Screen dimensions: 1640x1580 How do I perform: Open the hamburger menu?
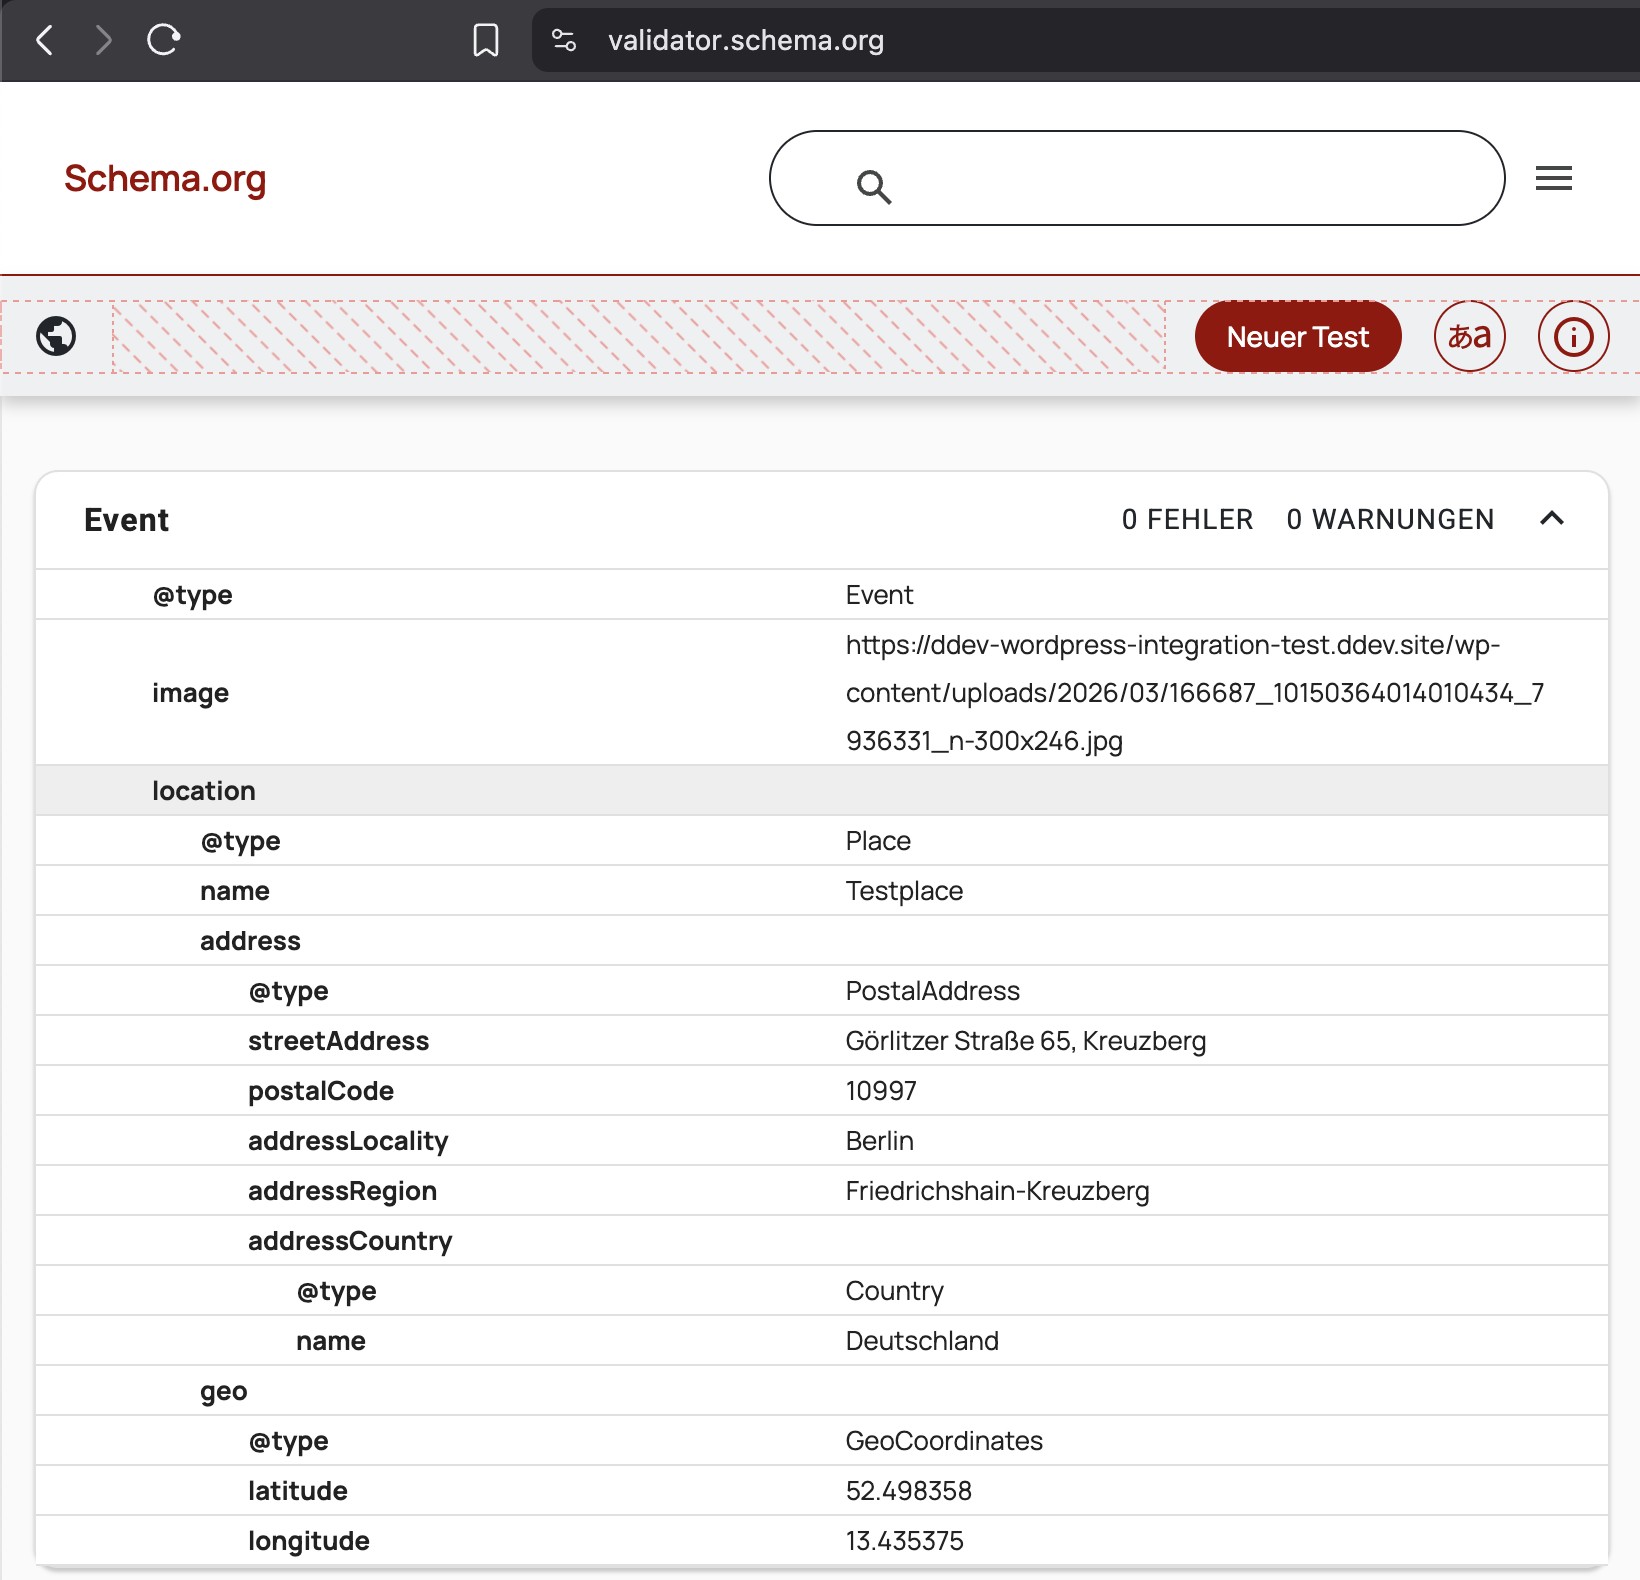[x=1553, y=178]
